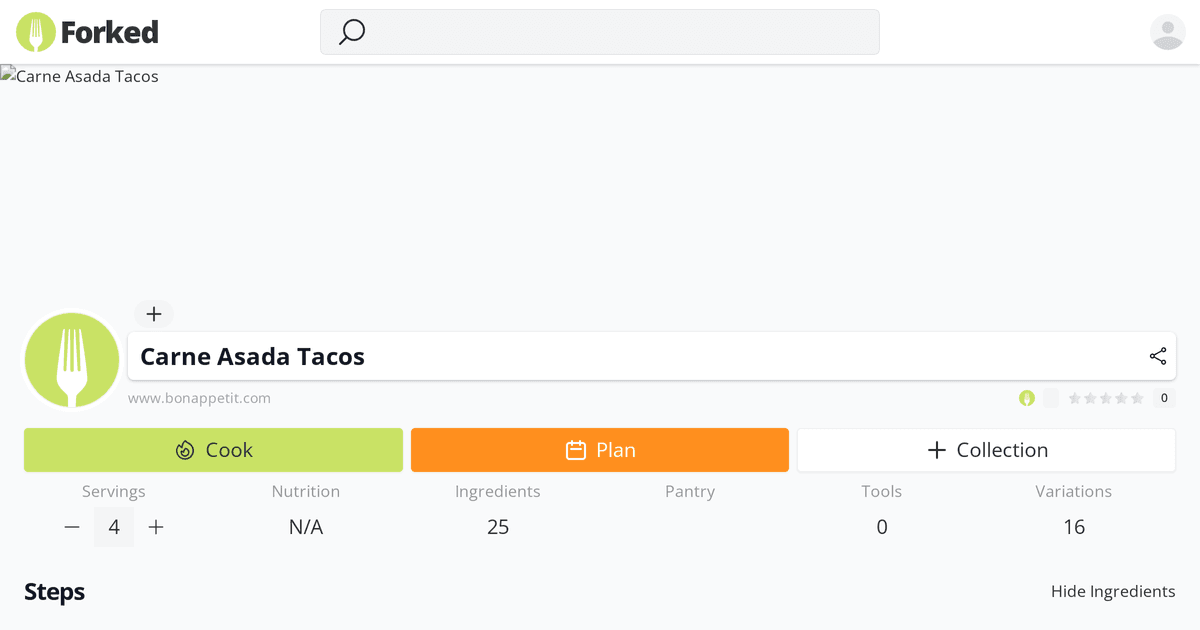Open the www.bonappetit.com source link
1200x630 pixels.
pos(199,398)
